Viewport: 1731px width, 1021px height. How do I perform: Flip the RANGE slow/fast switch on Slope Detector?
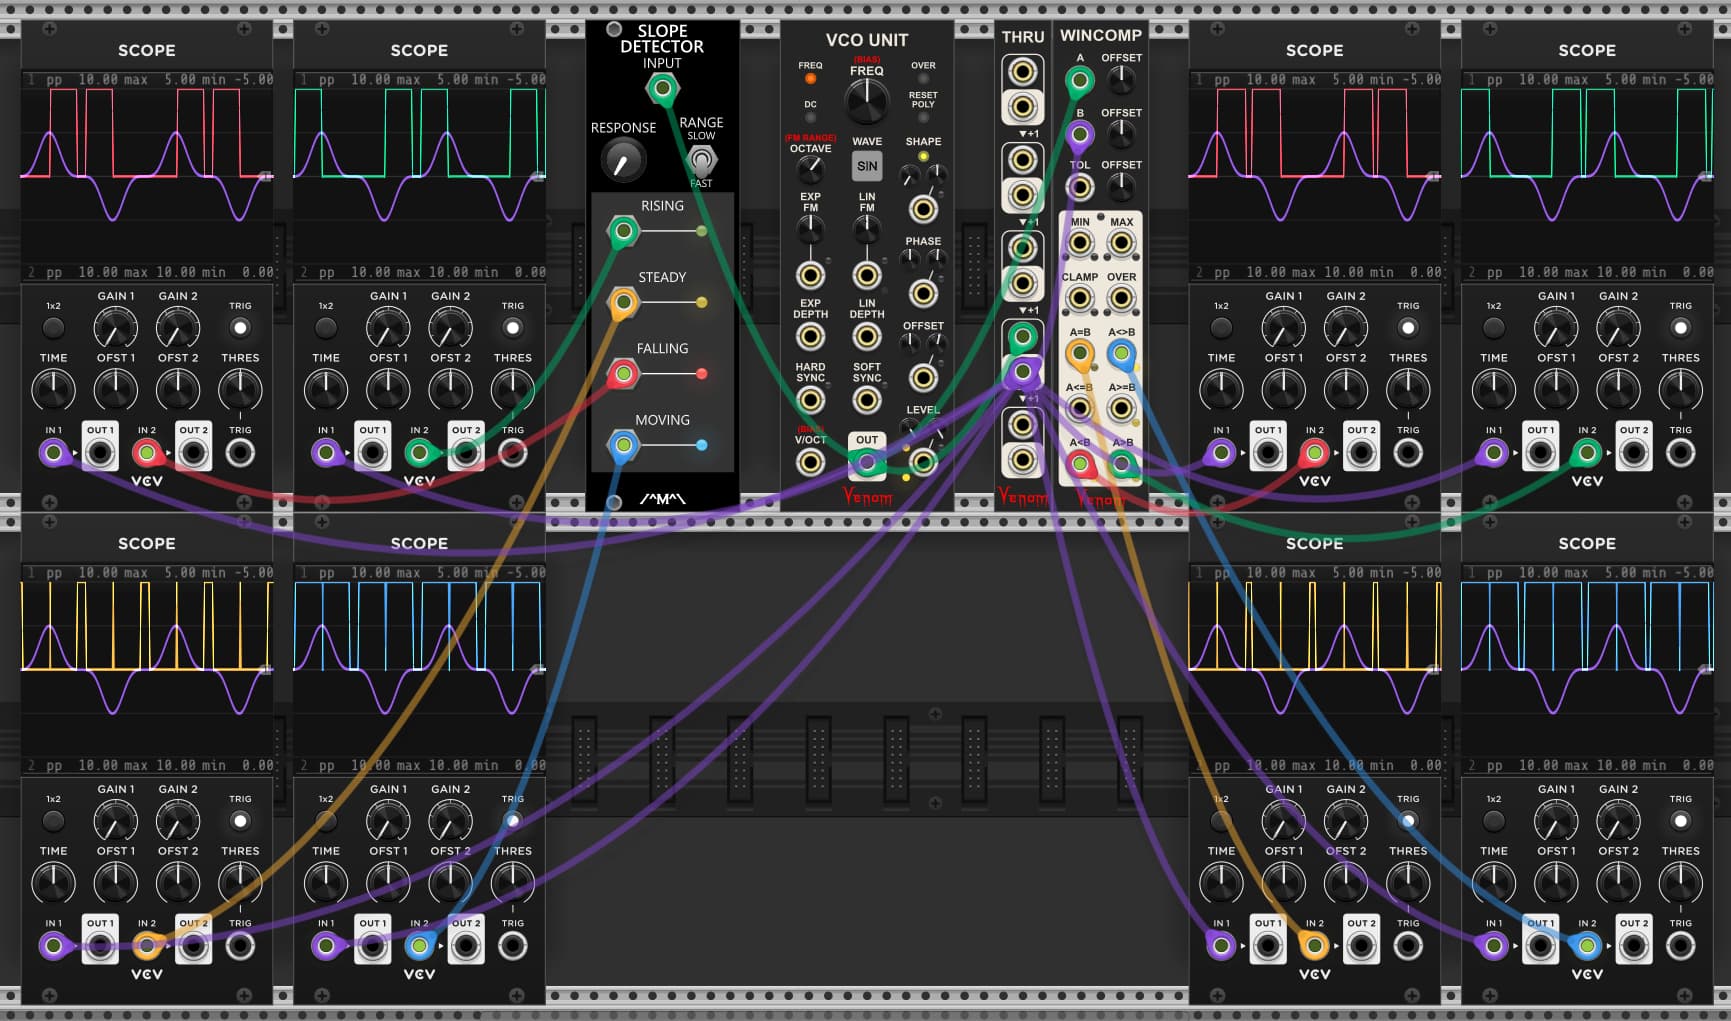pos(702,160)
